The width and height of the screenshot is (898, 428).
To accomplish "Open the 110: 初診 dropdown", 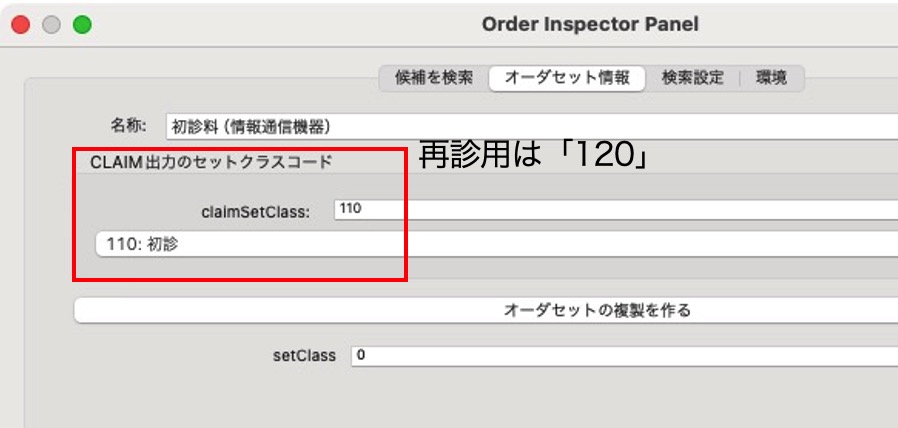I will point(495,244).
